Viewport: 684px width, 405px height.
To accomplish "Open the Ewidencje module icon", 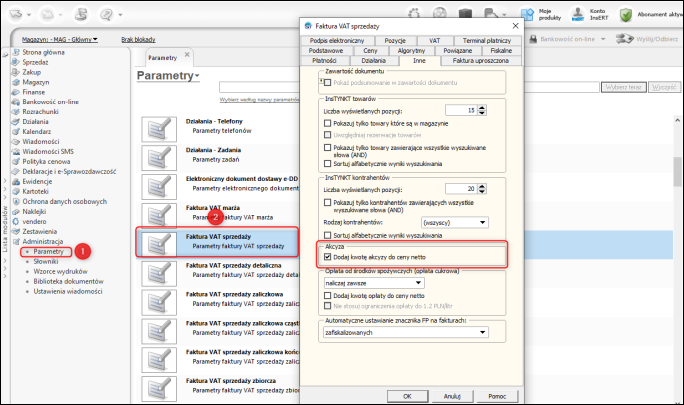I will click(x=16, y=182).
